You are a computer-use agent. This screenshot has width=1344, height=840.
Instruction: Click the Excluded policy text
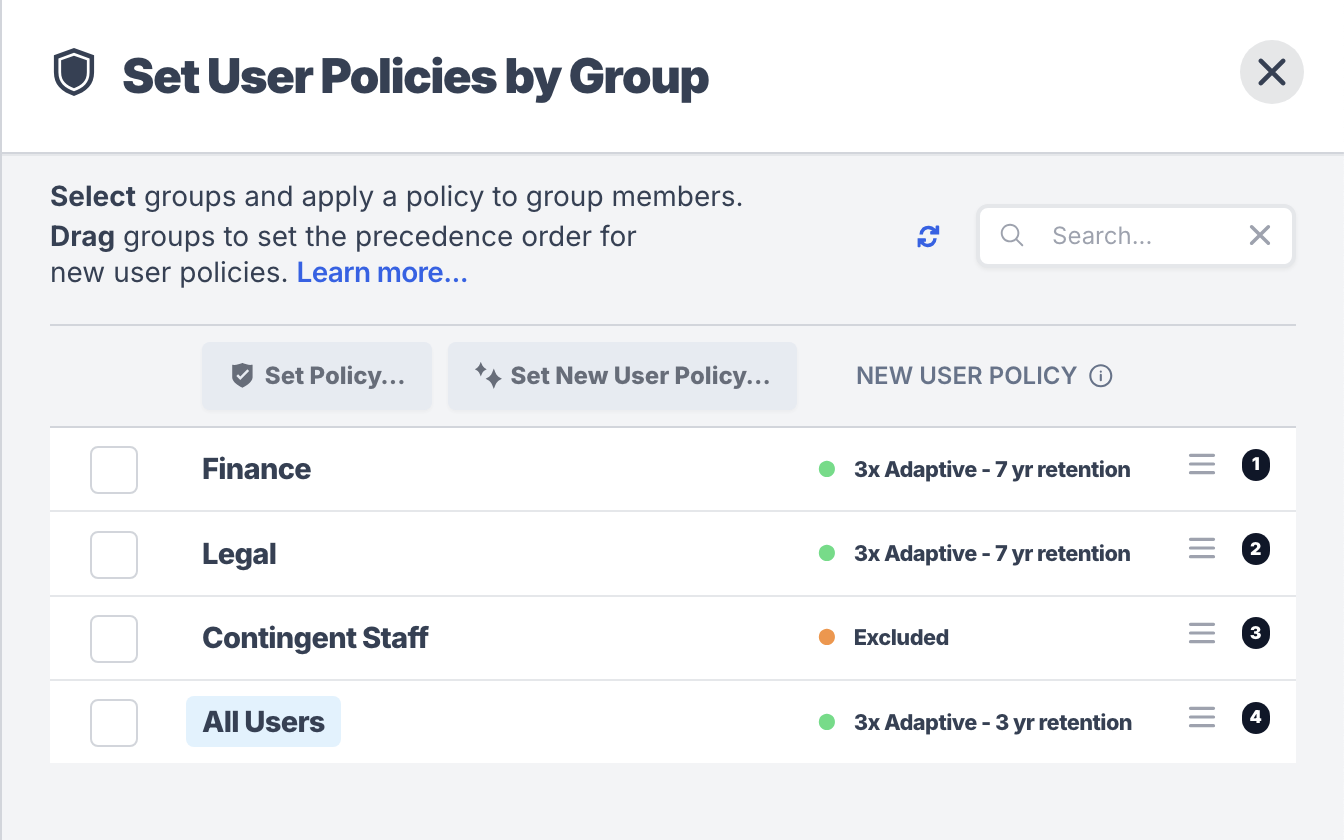[901, 638]
